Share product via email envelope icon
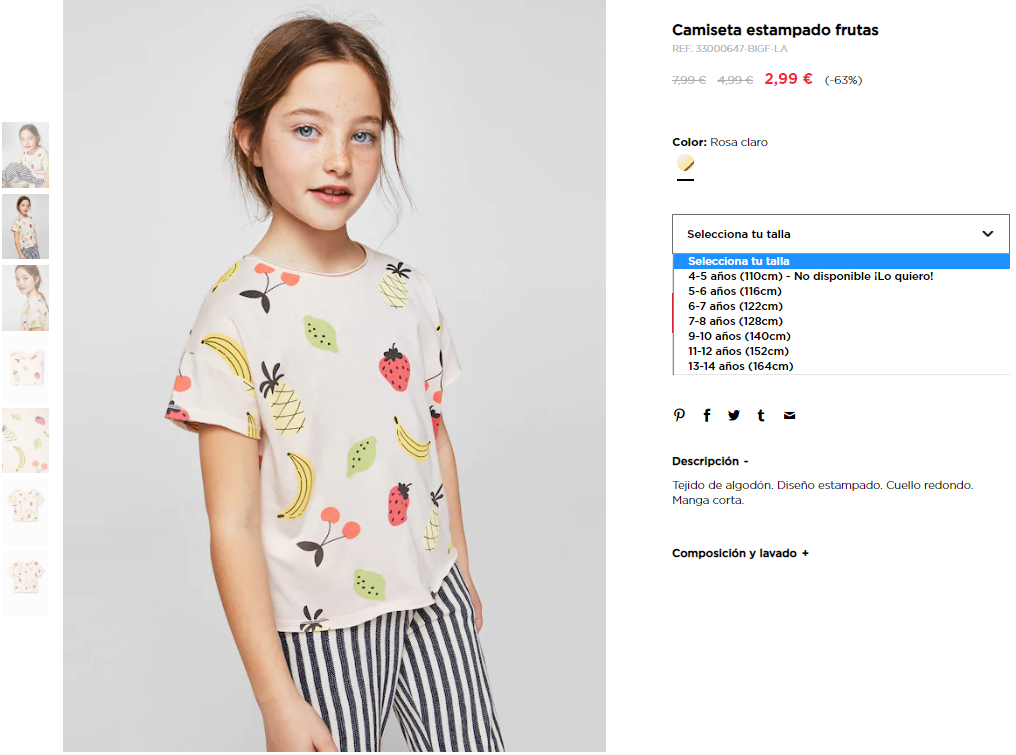The height and width of the screenshot is (755, 1016). 789,415
